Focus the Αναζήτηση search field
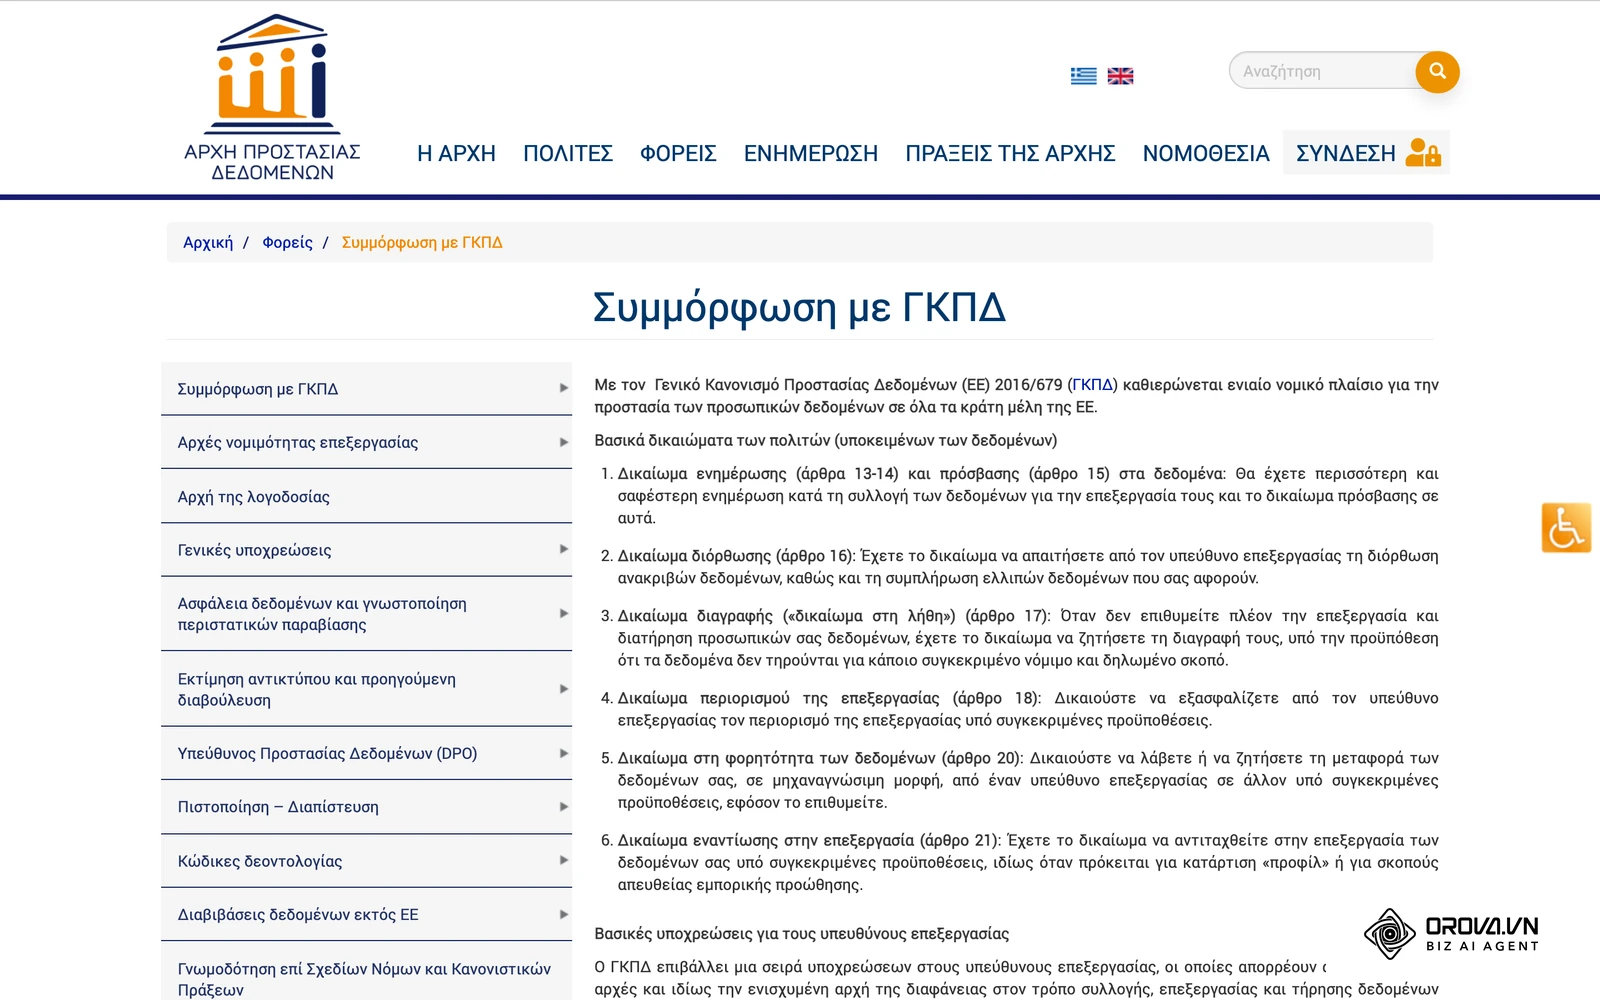Screen dimensions: 1600x1000 1325,71
